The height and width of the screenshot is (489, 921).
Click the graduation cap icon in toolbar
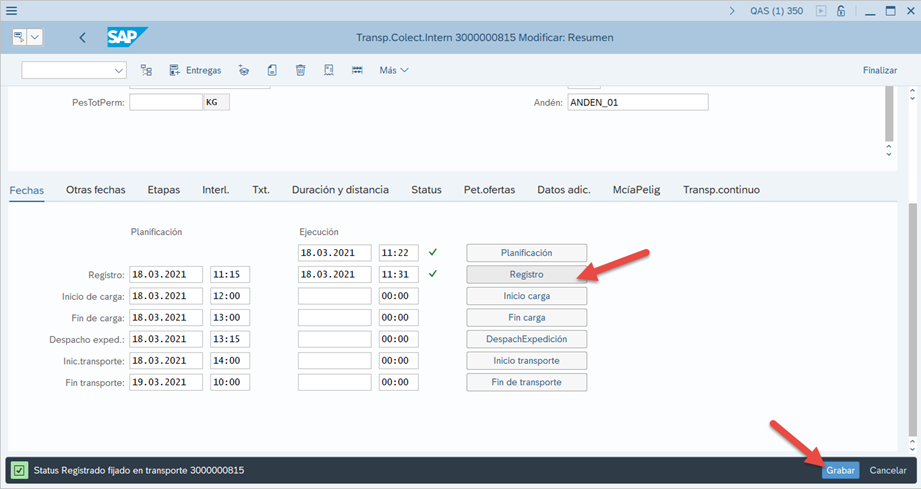(x=243, y=70)
